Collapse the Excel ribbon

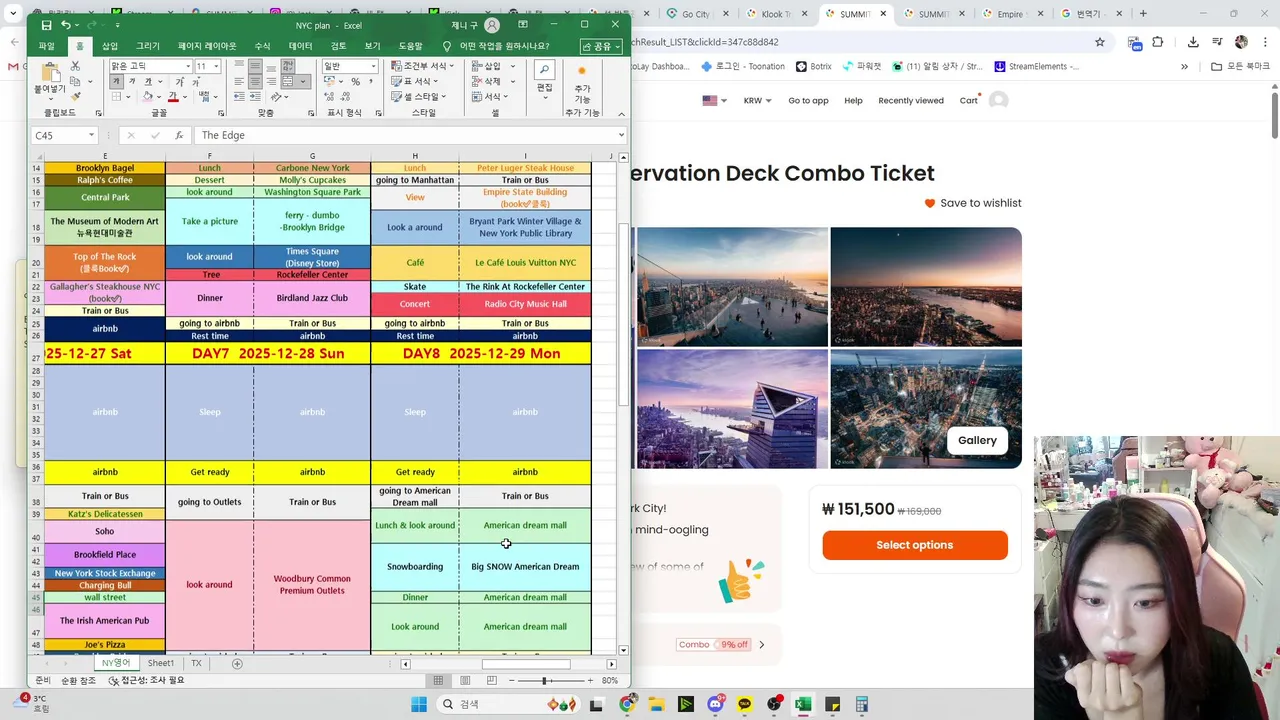(x=621, y=114)
